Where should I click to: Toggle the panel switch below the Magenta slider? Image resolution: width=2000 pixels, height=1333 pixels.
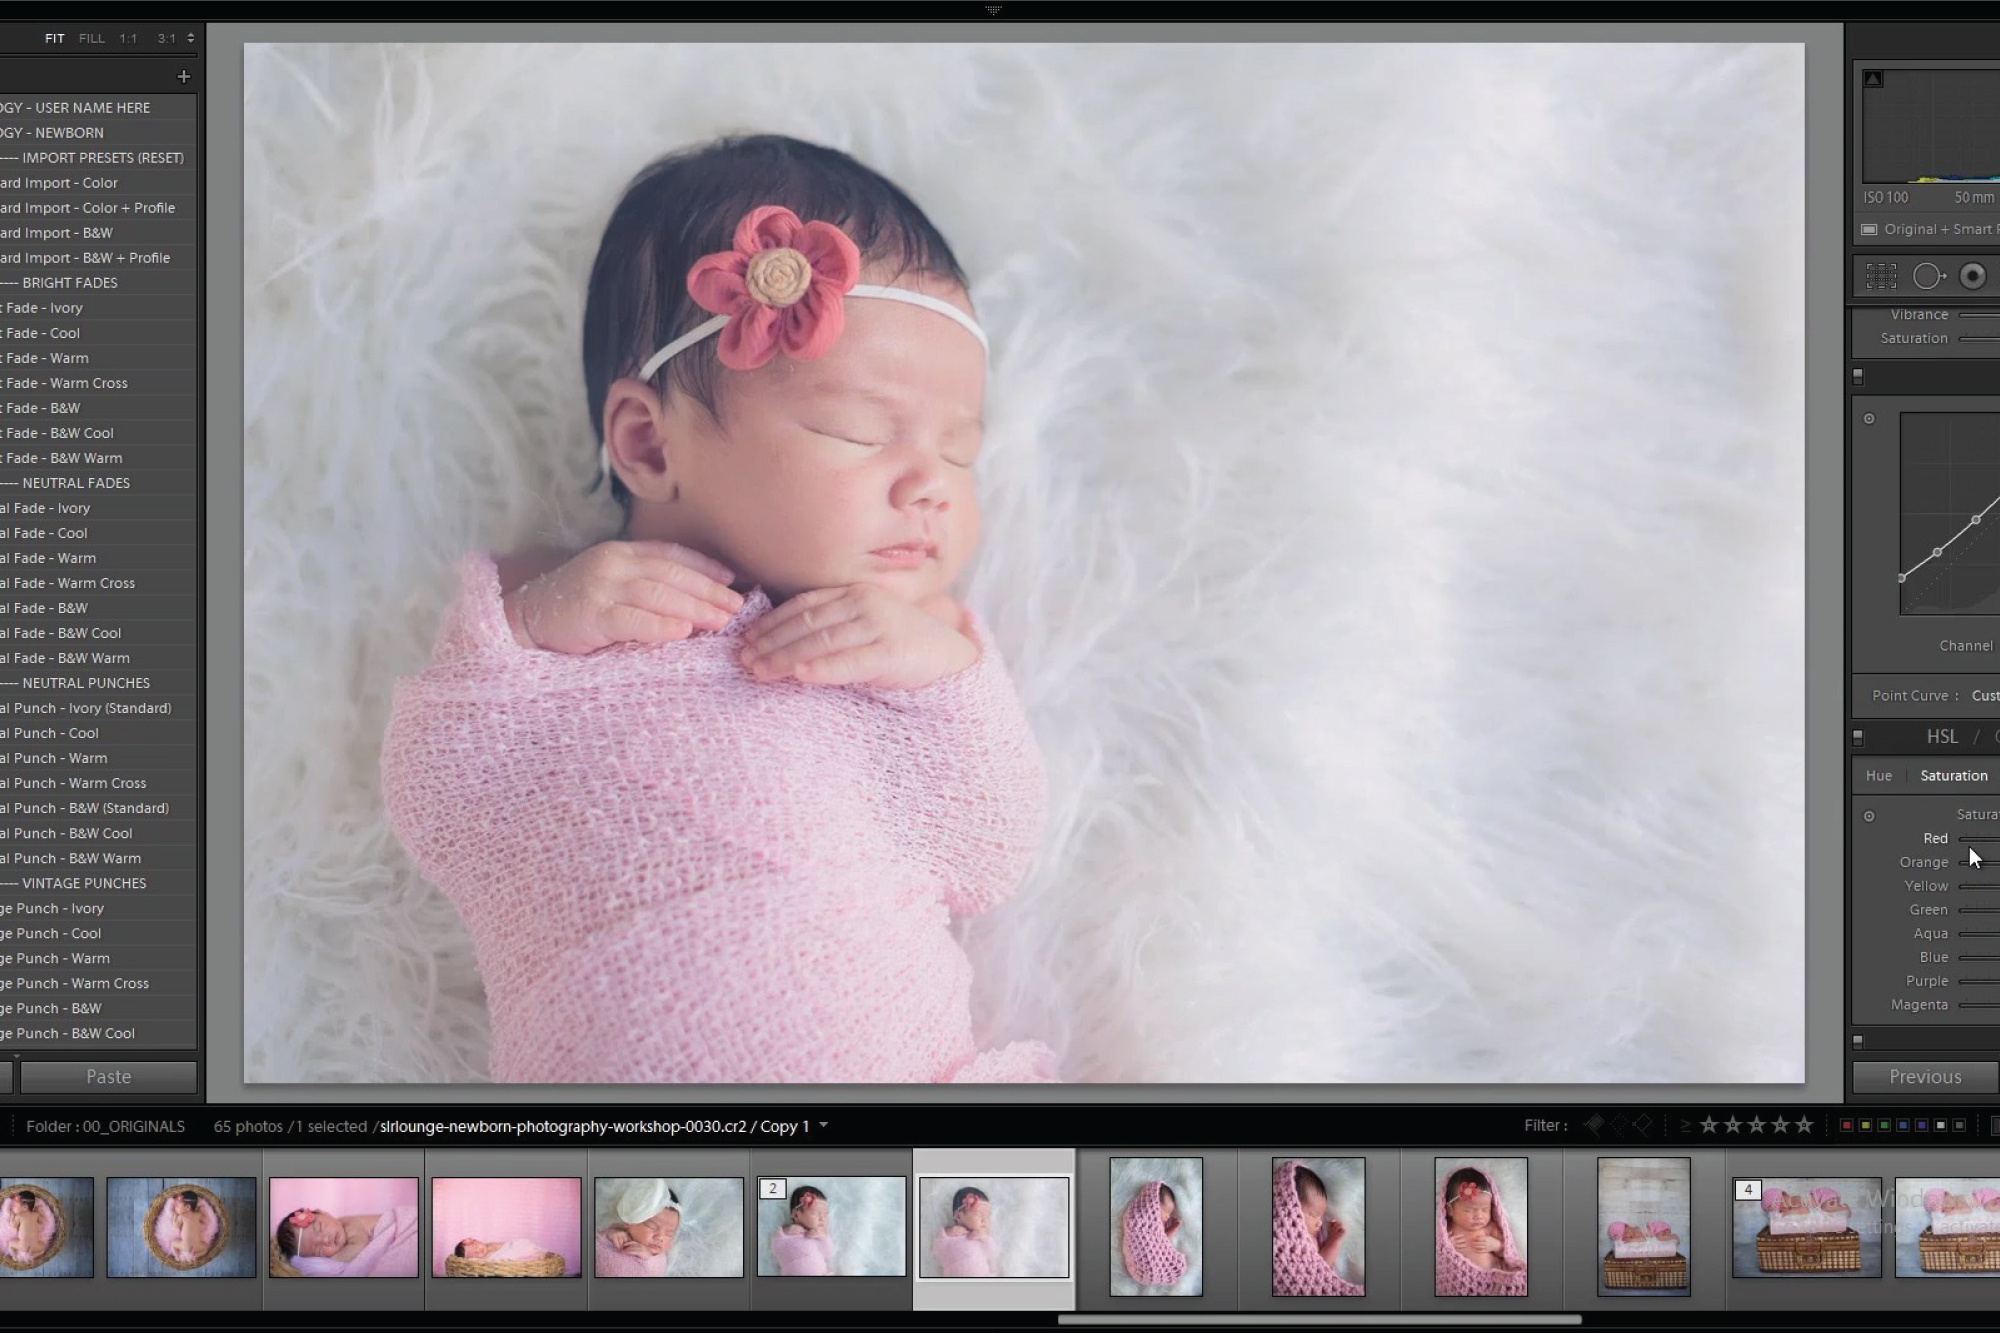(x=1858, y=1041)
